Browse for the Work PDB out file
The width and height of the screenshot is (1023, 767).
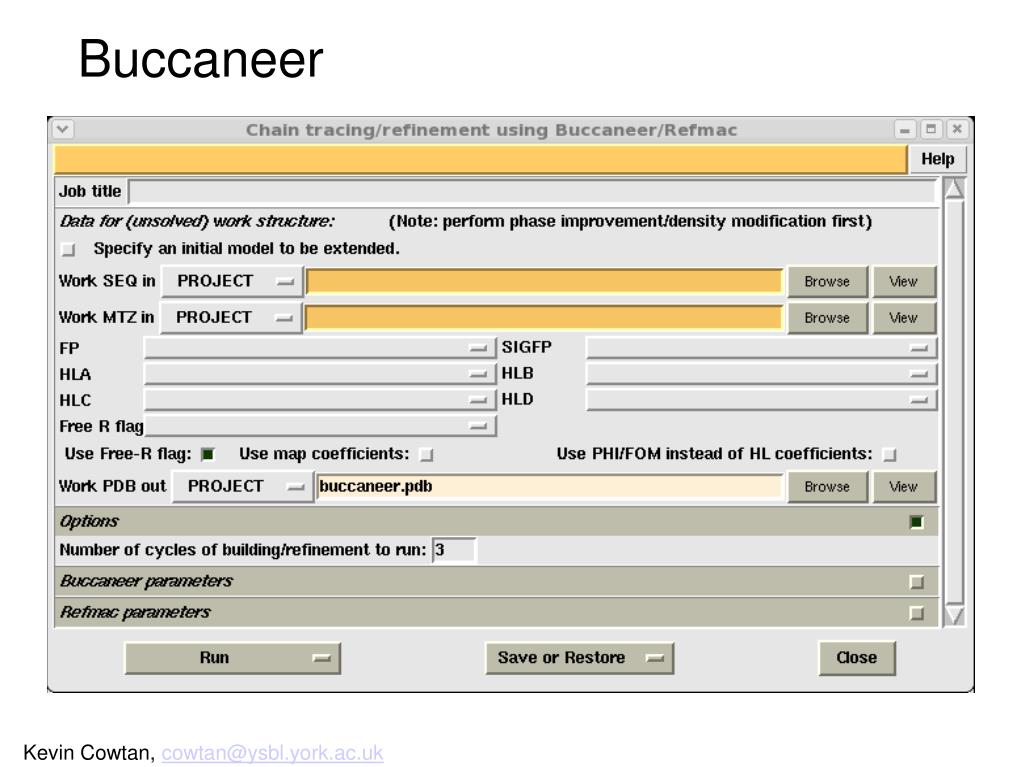827,487
